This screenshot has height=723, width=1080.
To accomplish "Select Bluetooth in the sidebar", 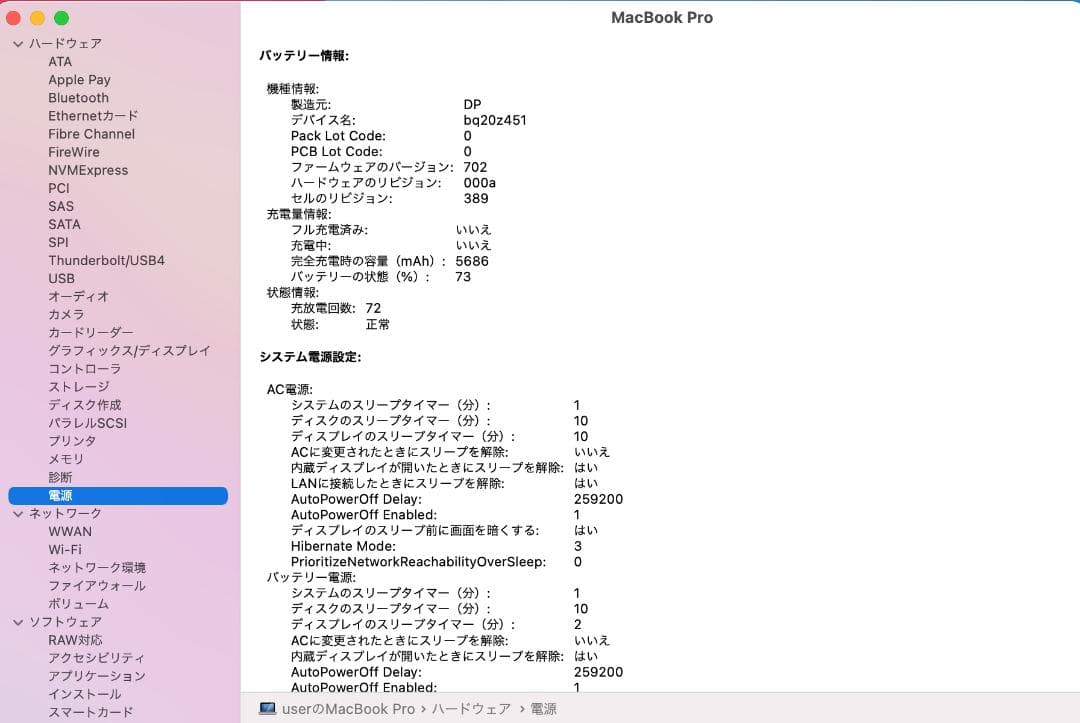I will [78, 97].
